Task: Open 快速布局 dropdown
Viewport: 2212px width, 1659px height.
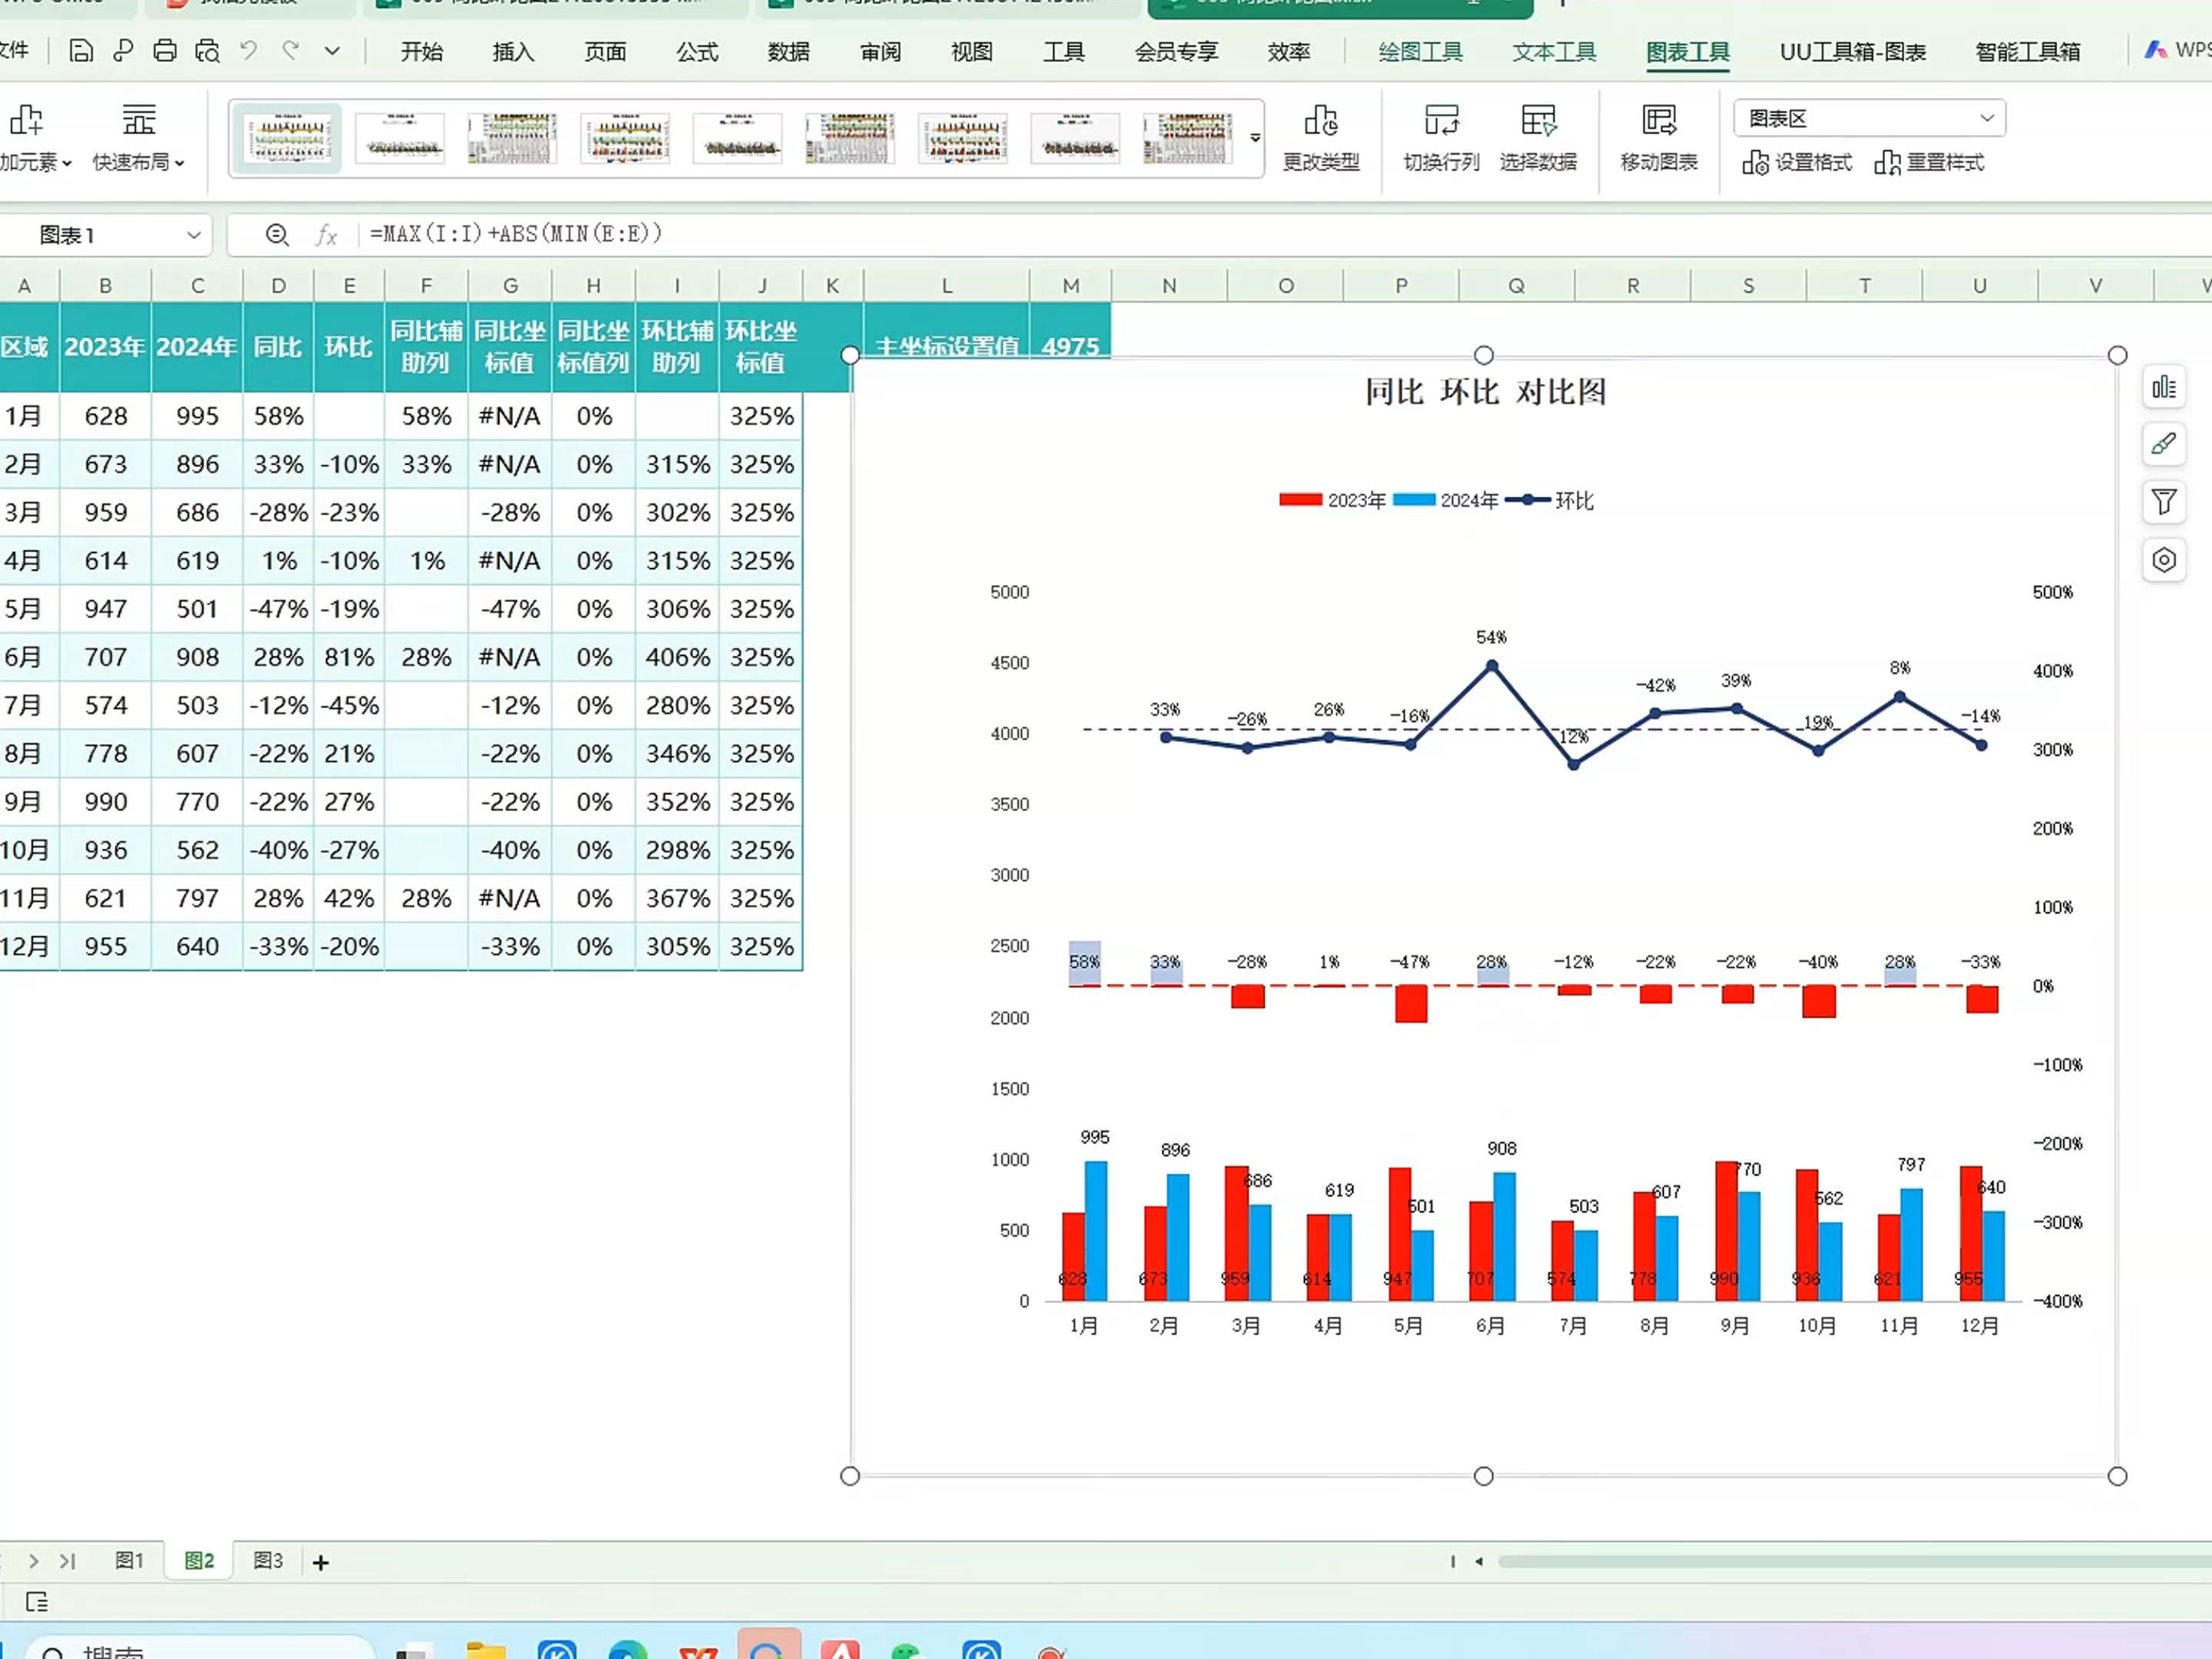Action: (x=138, y=138)
